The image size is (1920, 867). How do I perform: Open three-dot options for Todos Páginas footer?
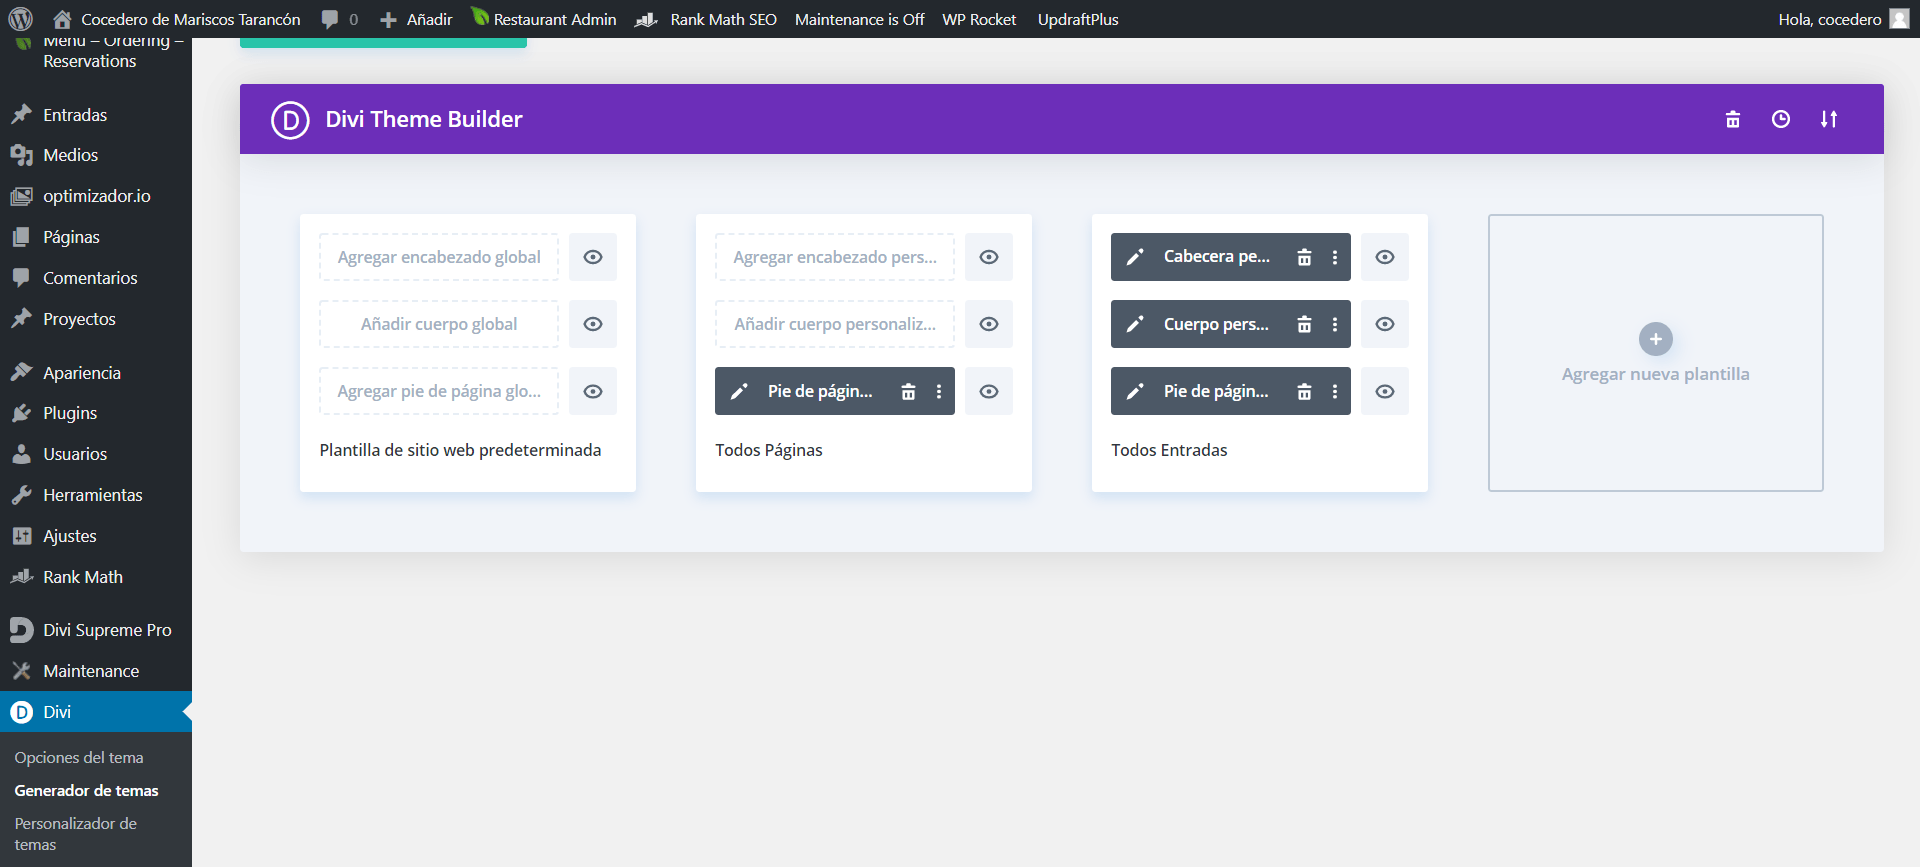point(939,391)
